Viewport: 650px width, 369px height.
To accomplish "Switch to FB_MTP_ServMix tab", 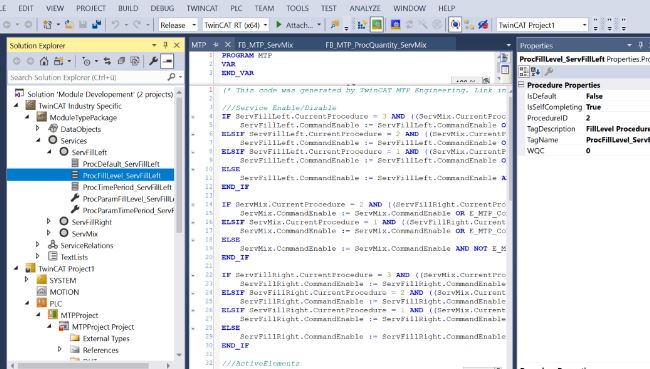I will pyautogui.click(x=266, y=45).
